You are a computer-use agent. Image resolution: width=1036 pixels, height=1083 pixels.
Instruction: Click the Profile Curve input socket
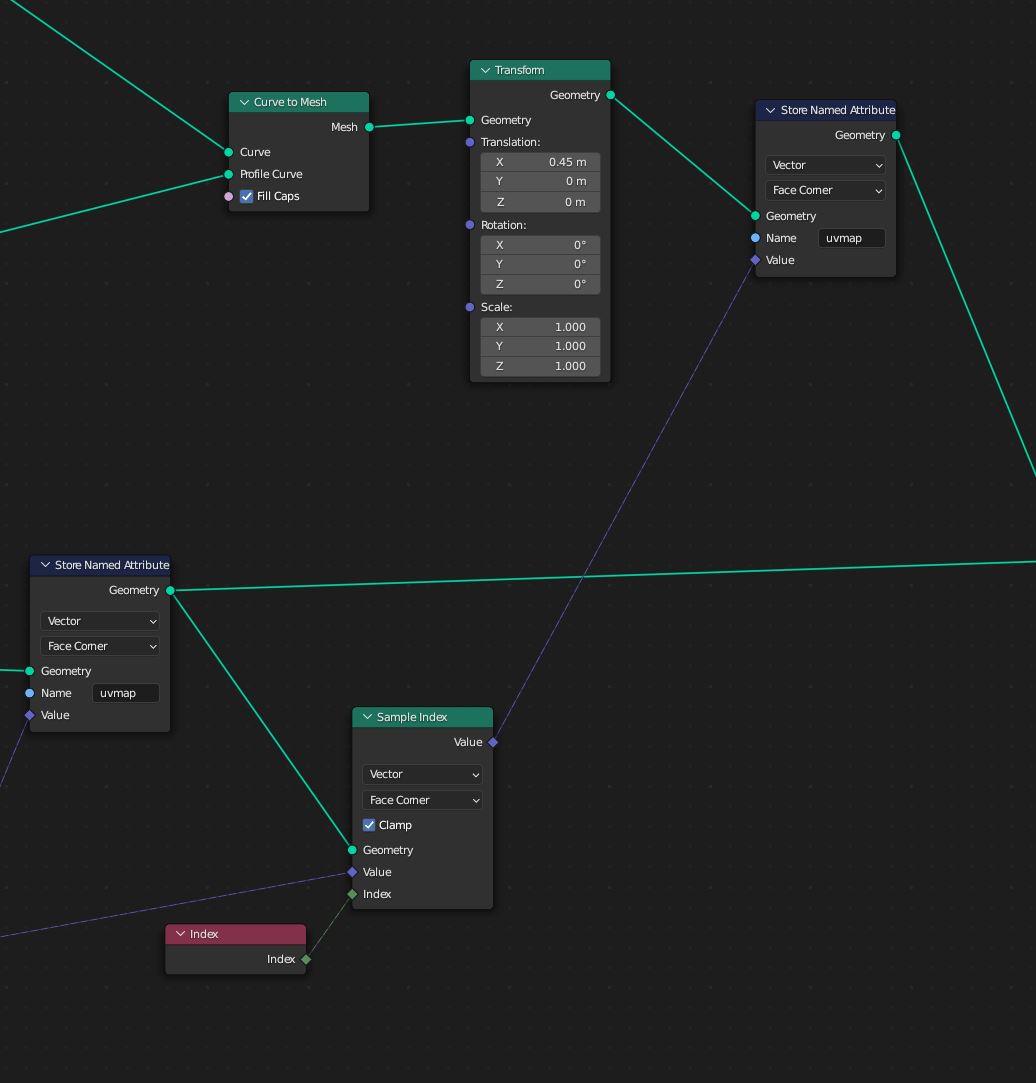click(229, 174)
